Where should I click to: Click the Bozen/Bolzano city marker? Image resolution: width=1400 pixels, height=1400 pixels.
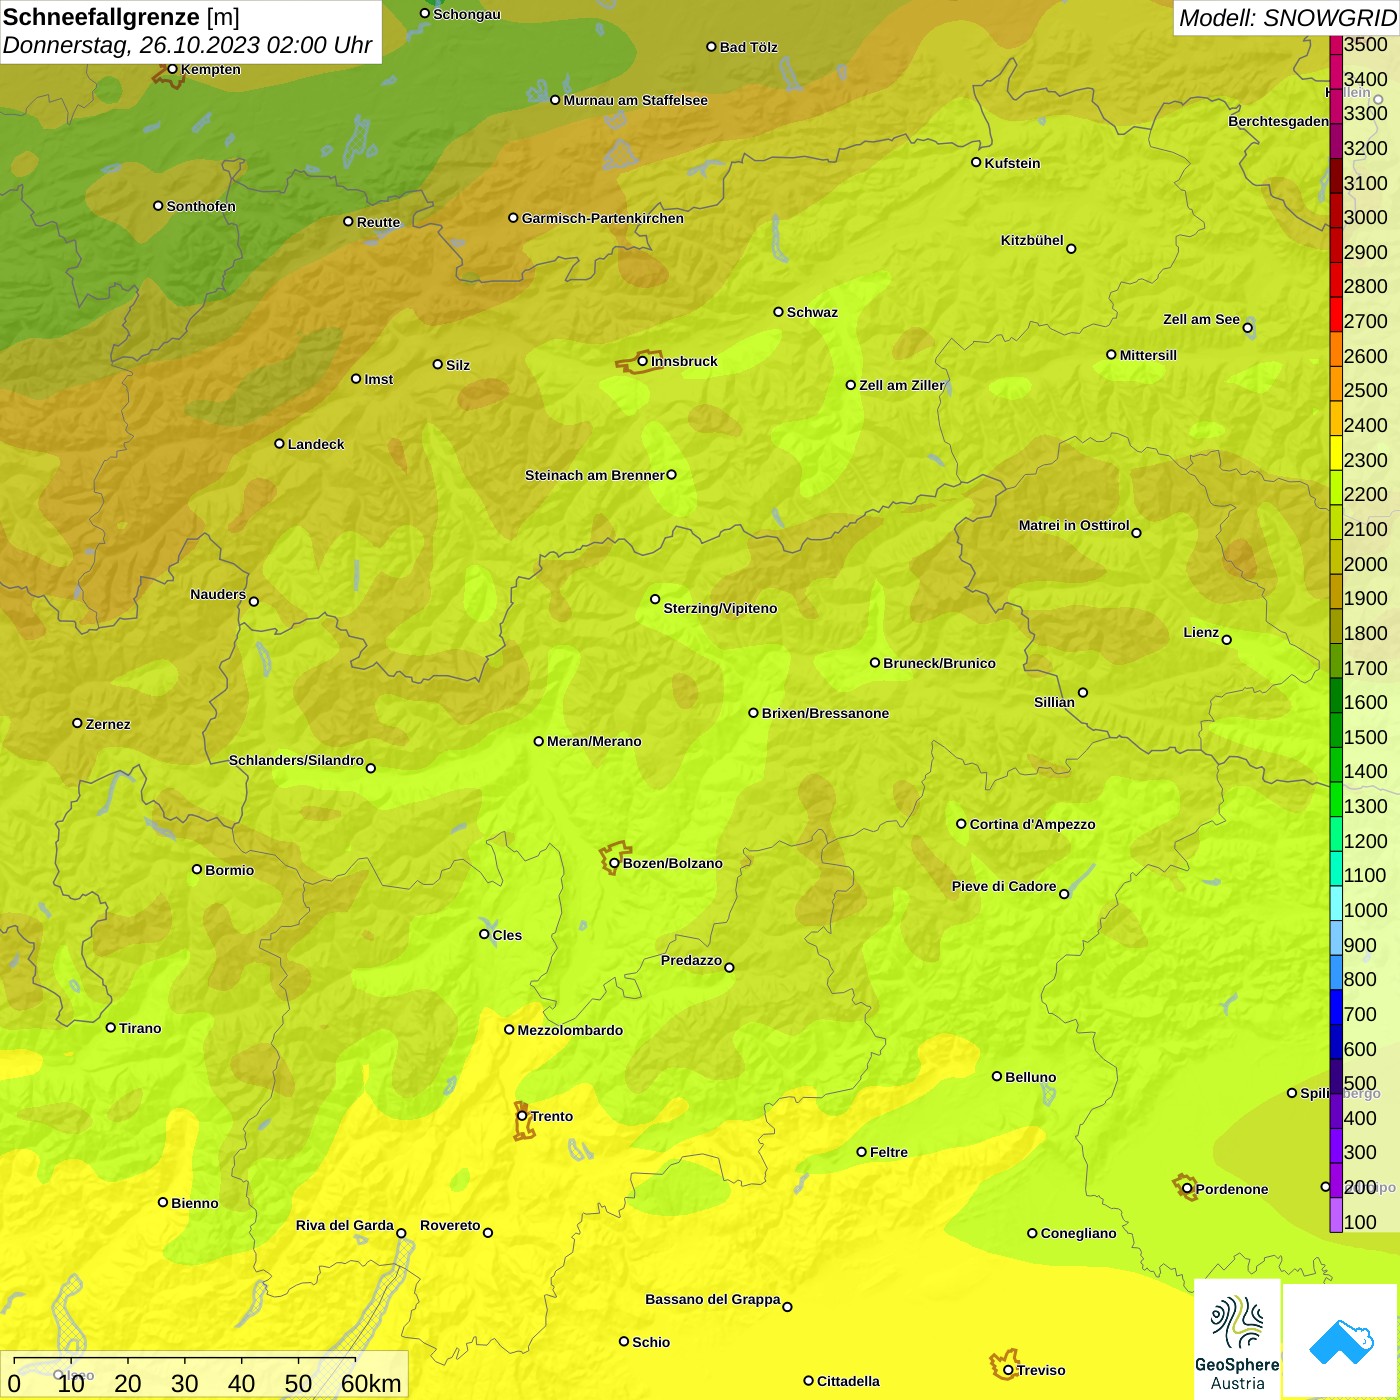615,863
